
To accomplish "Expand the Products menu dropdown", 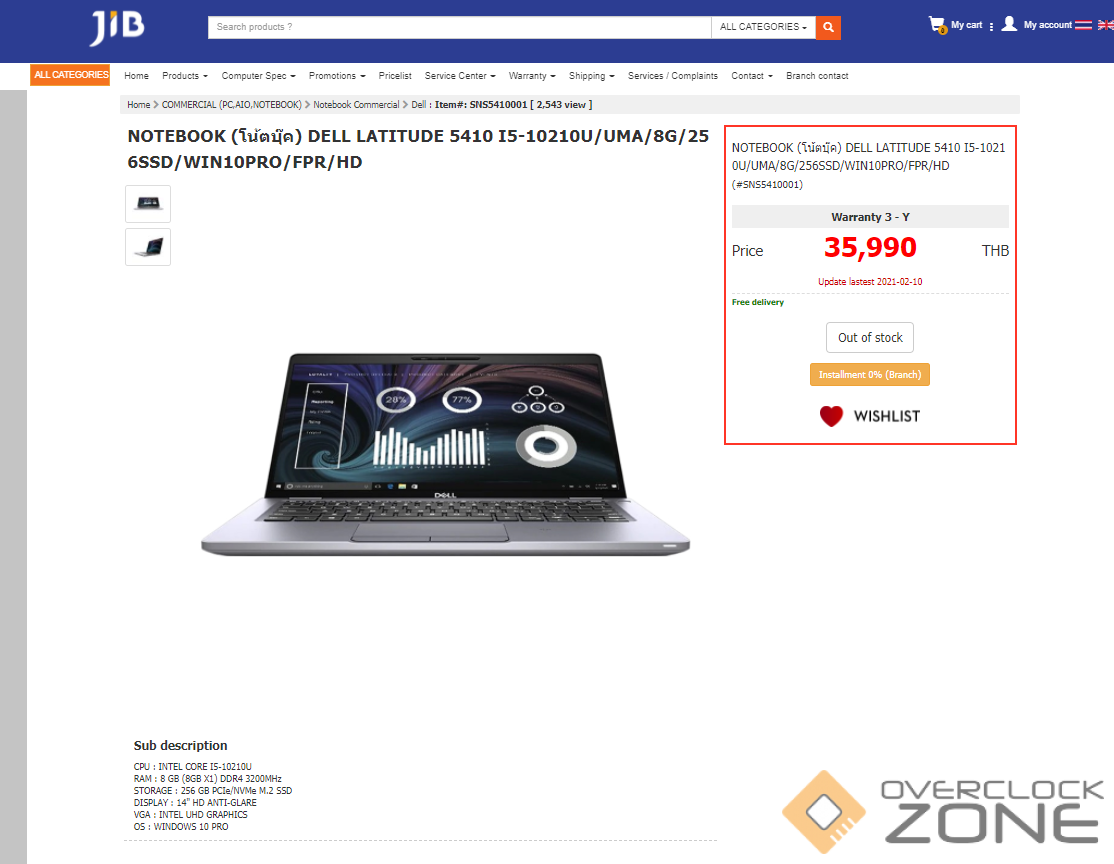I will click(185, 76).
